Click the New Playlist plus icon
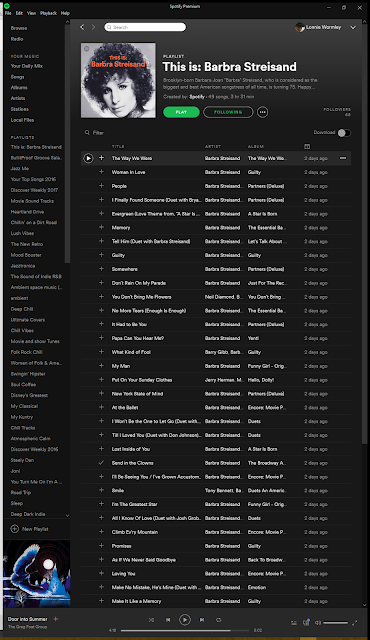Image resolution: width=370 pixels, height=640 pixels. click(x=15, y=529)
